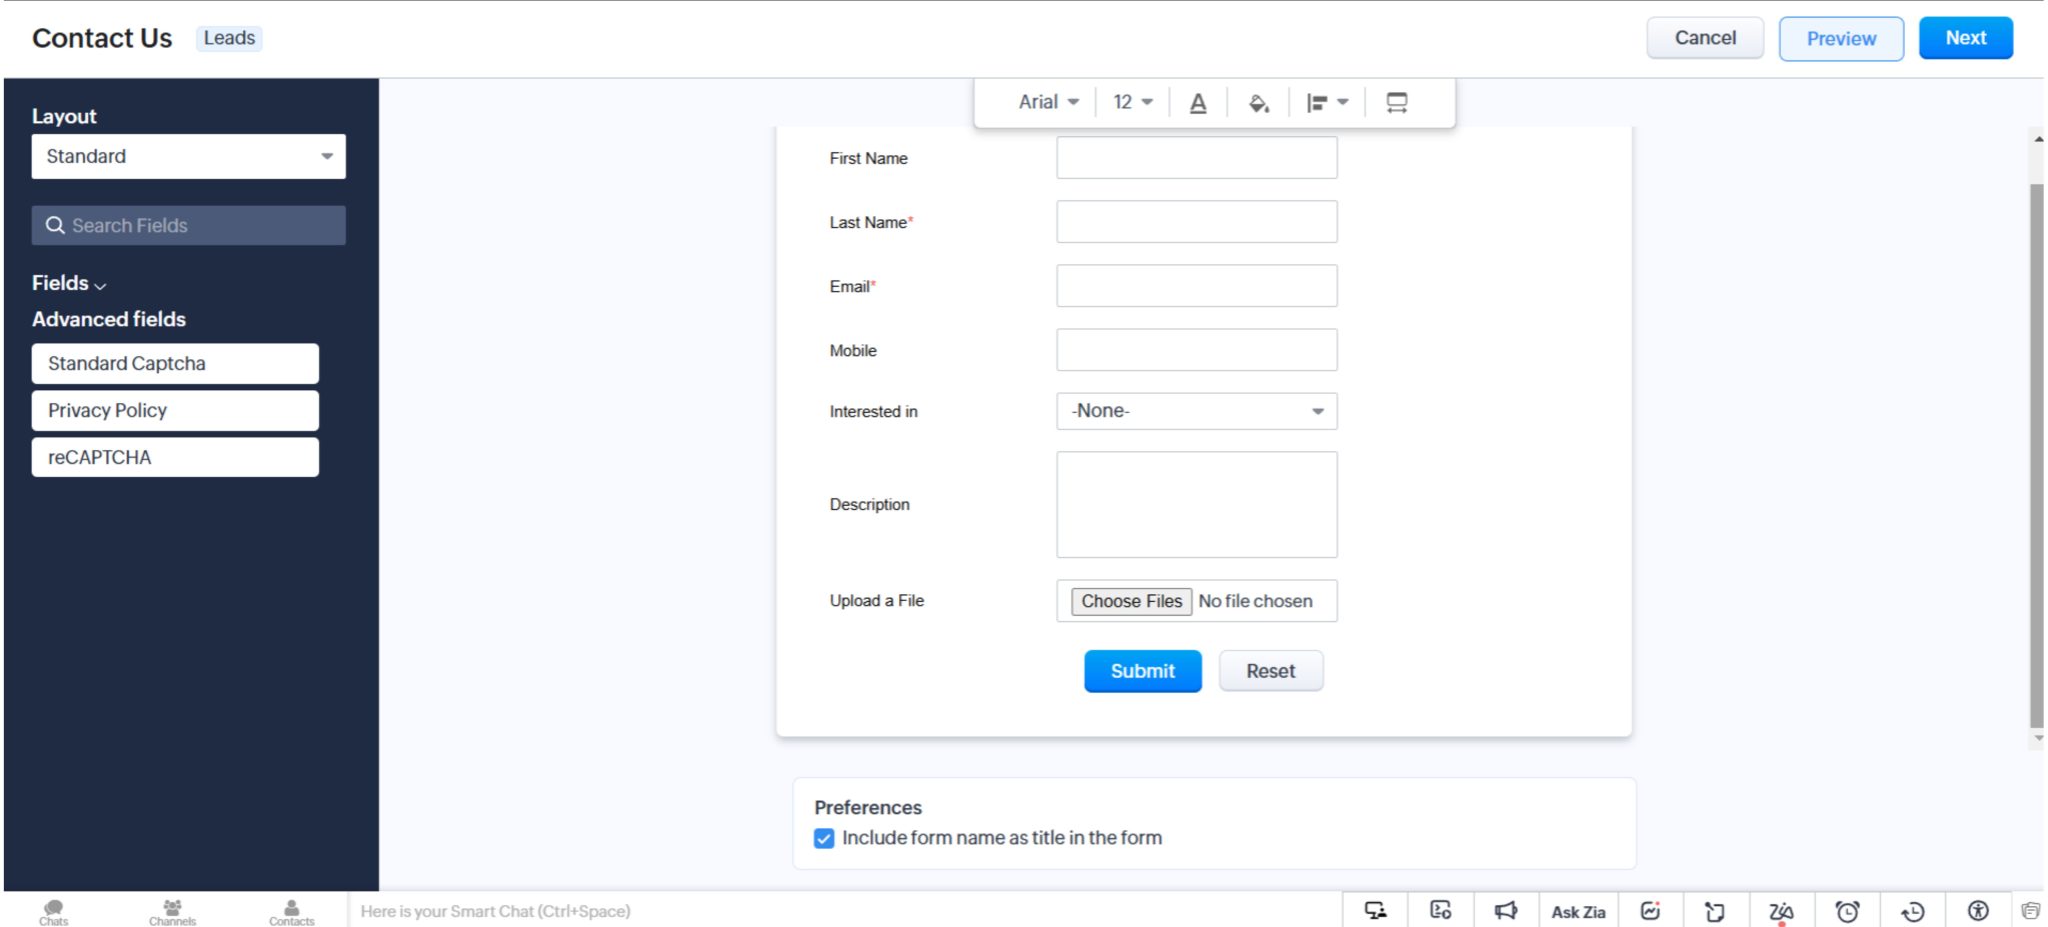Open the Channels icon in bottom bar
Image resolution: width=2048 pixels, height=927 pixels.
point(172,911)
